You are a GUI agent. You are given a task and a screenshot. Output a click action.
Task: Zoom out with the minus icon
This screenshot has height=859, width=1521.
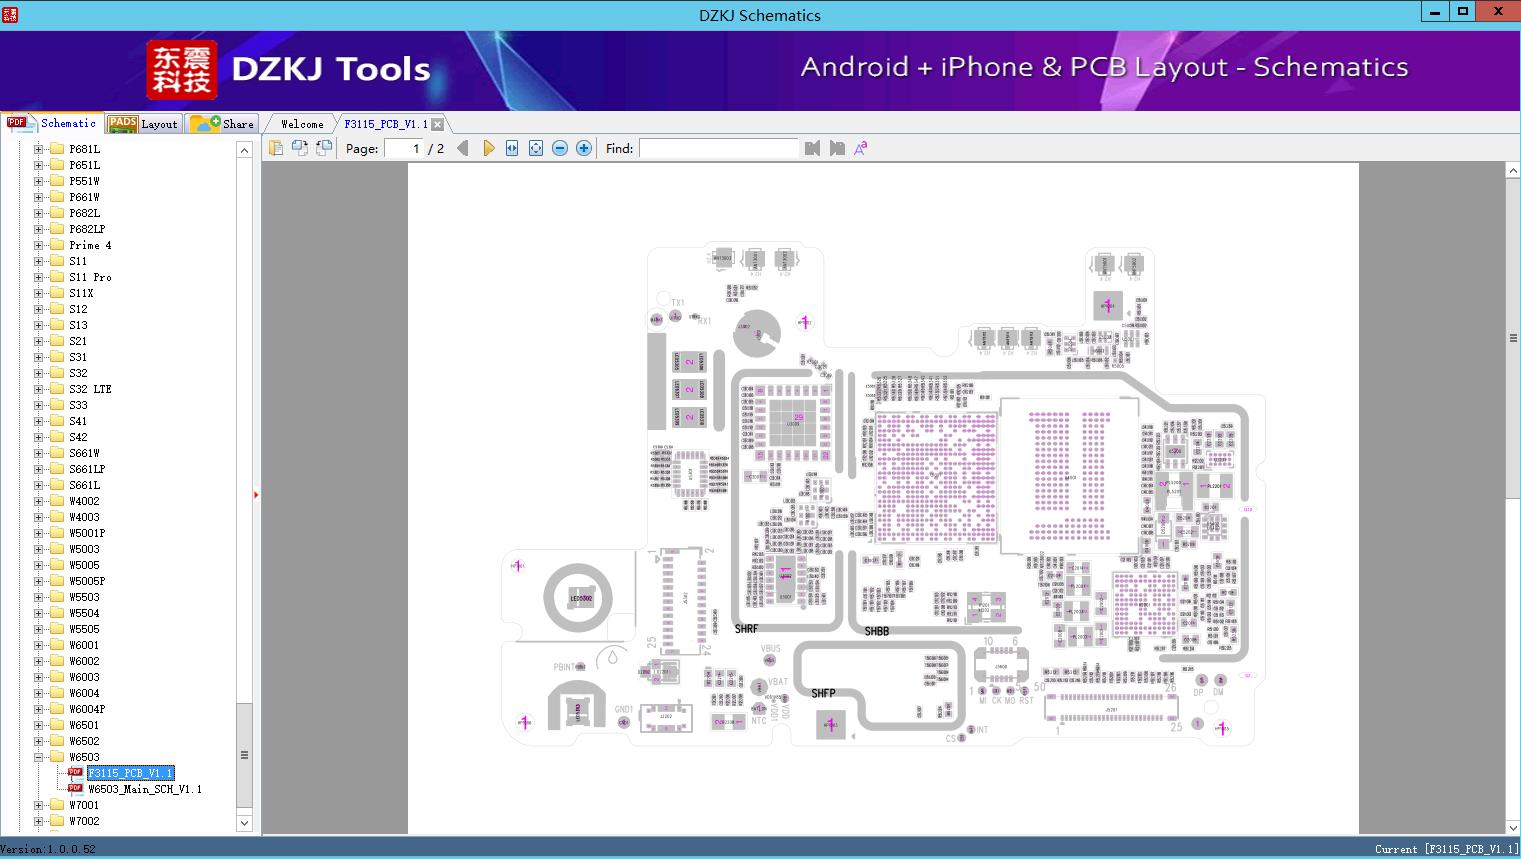coord(560,148)
